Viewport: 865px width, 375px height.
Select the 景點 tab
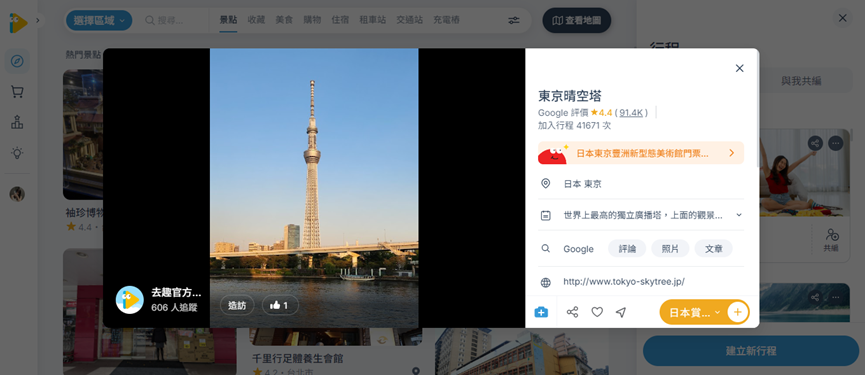[x=228, y=20]
